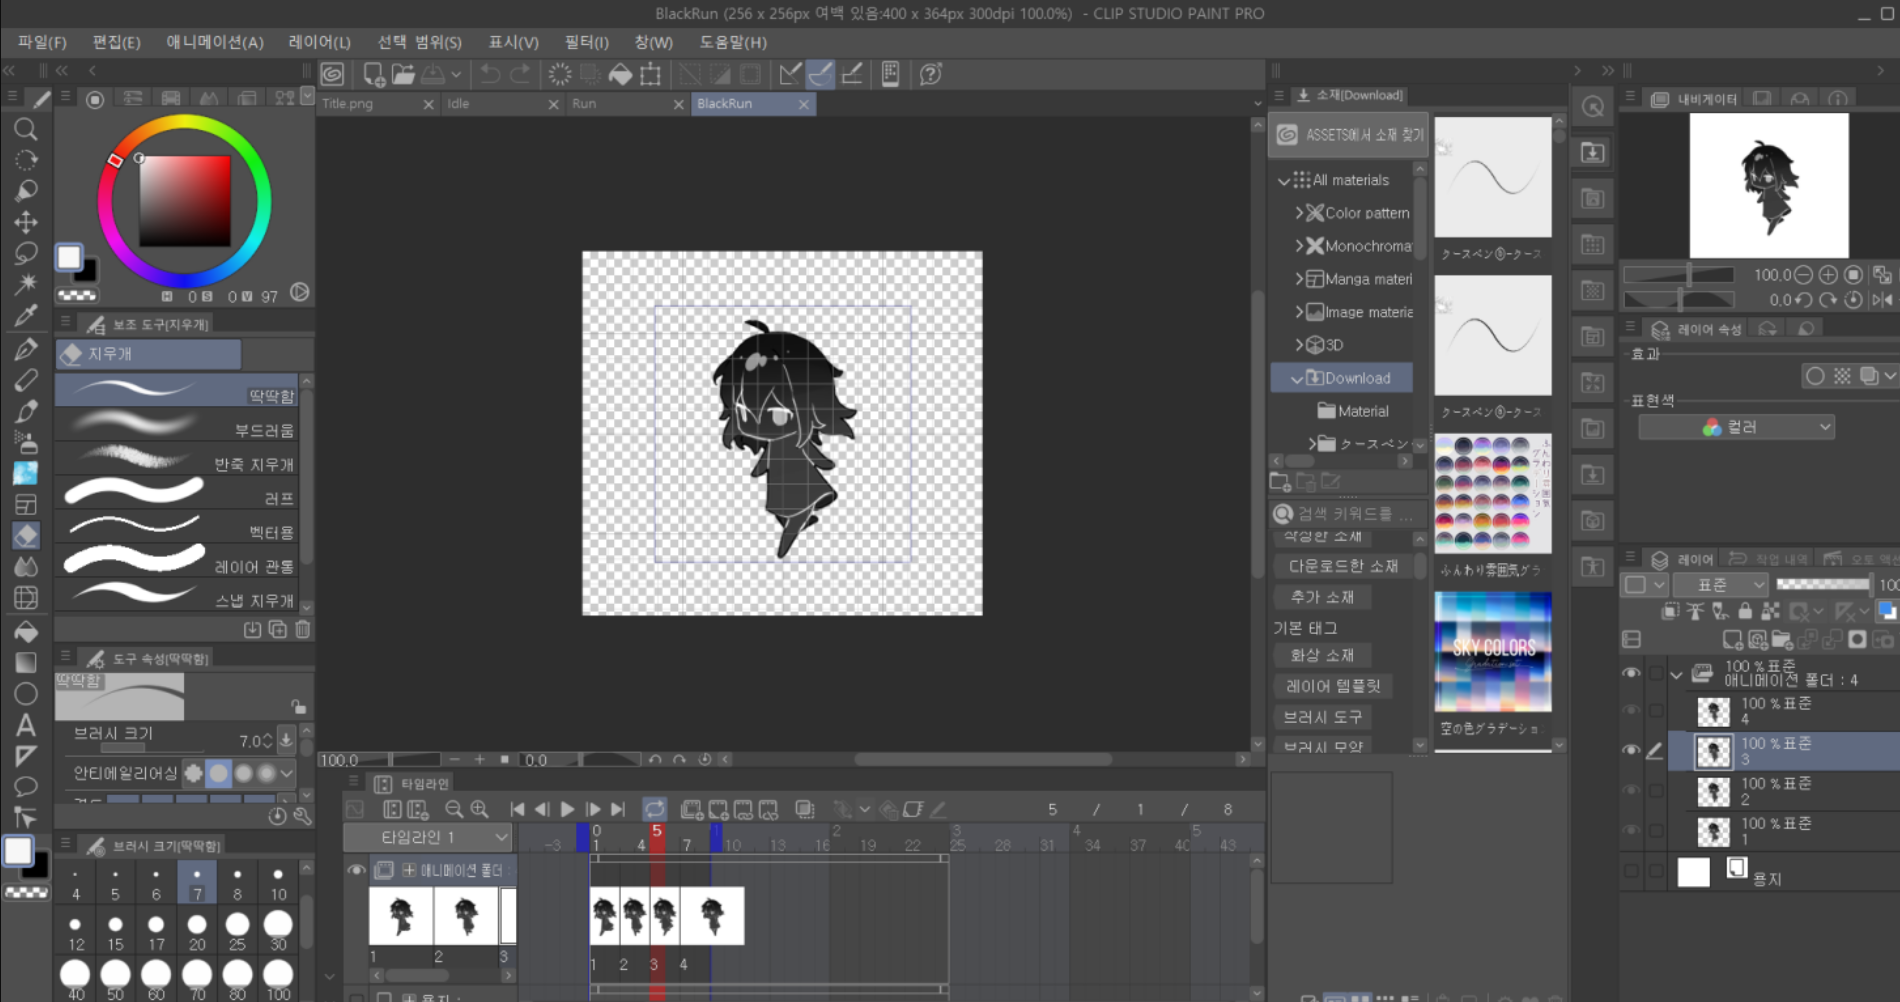Viewport: 1900px width, 1002px height.
Task: Select the Eyedropper tool
Action: [x=26, y=316]
